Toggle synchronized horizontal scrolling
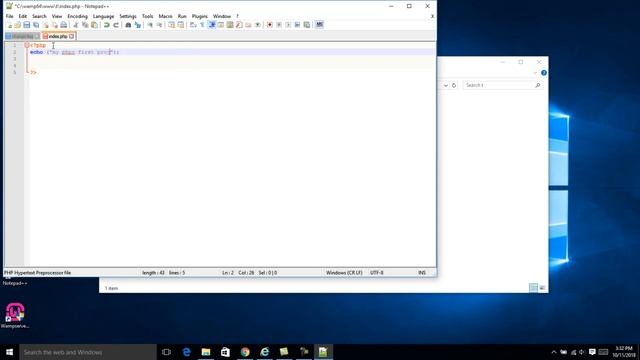This screenshot has height=360, width=640. coord(180,25)
